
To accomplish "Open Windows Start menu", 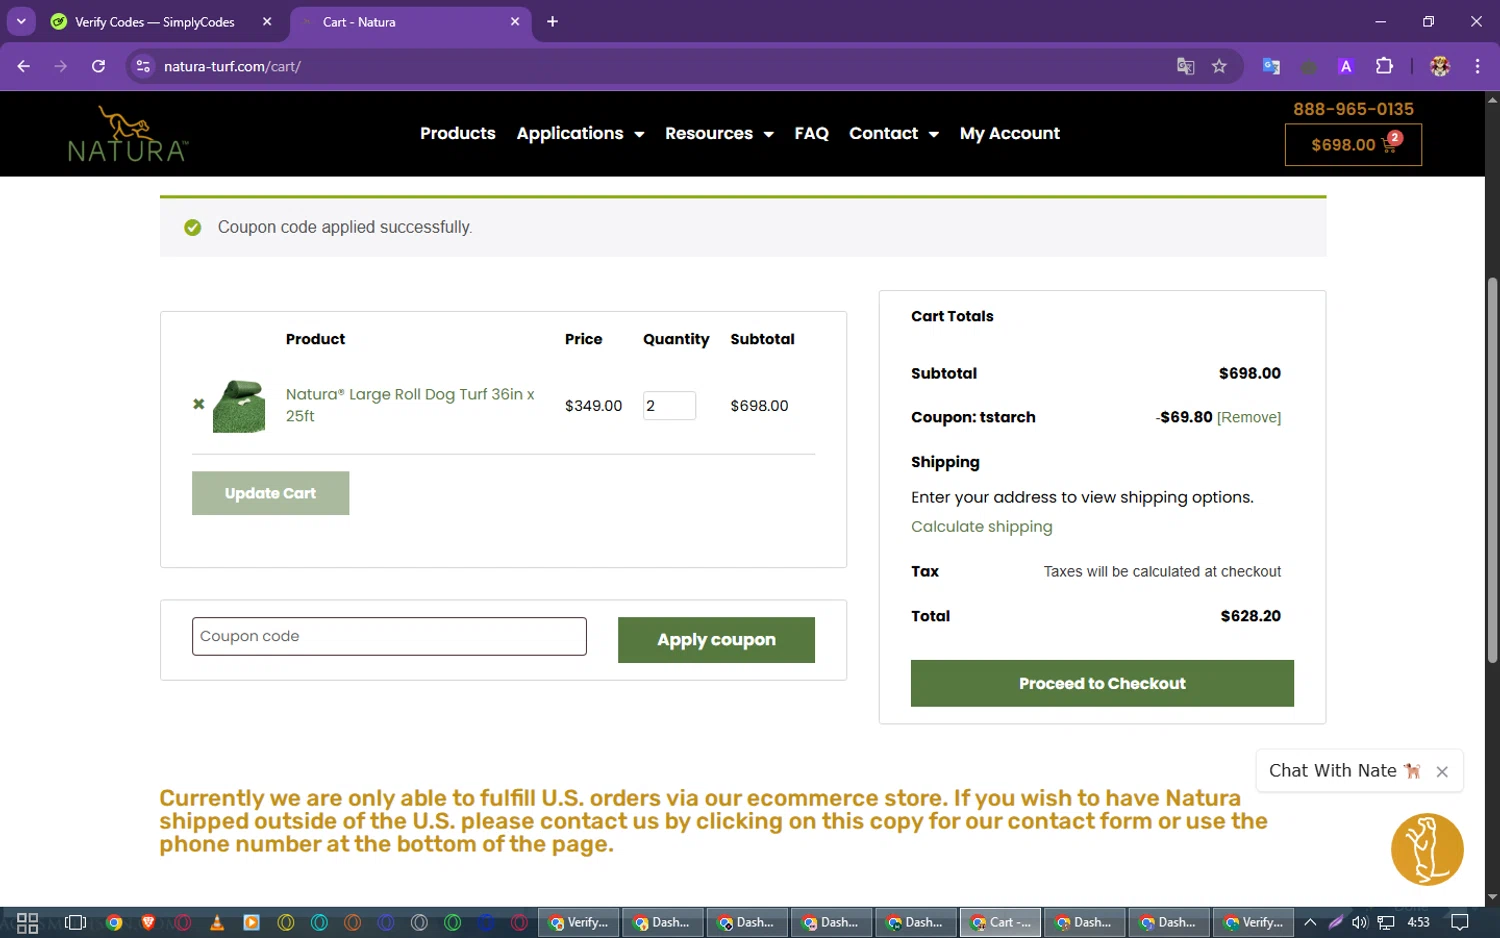I will click(x=27, y=923).
